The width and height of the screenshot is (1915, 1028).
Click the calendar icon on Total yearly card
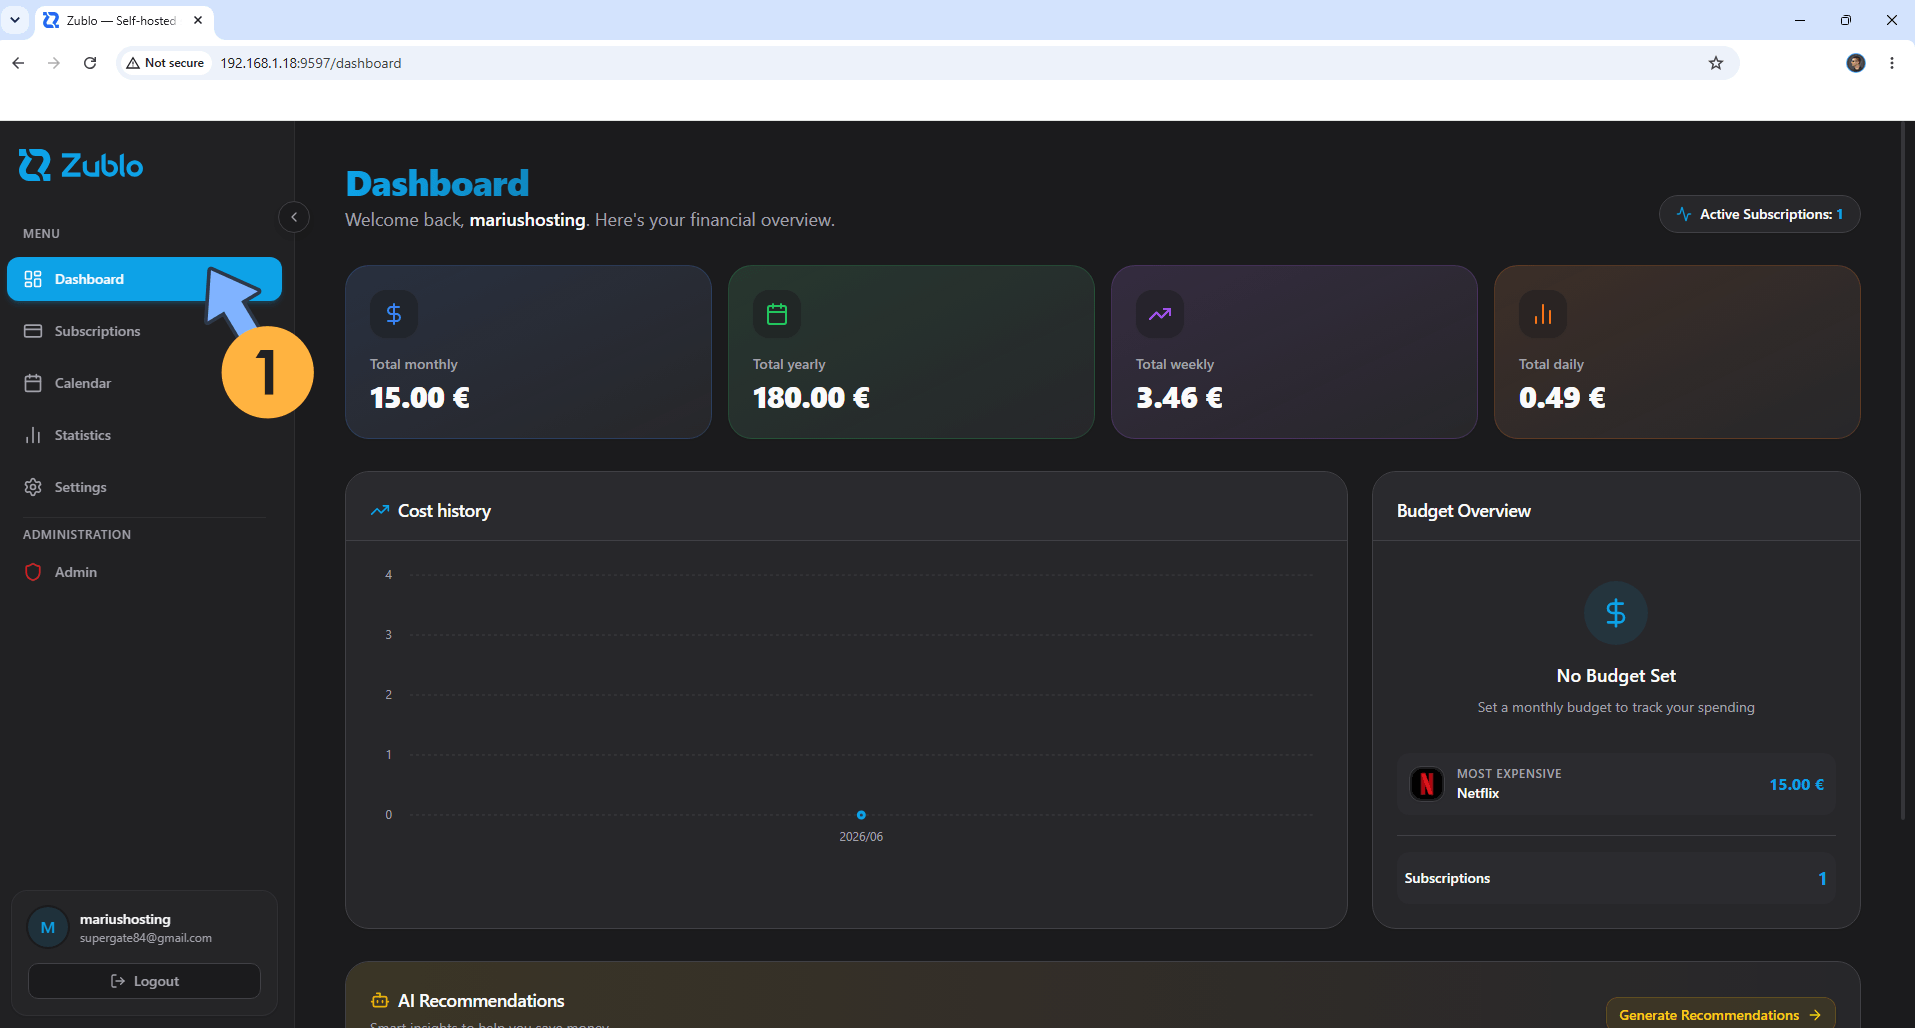click(x=777, y=314)
